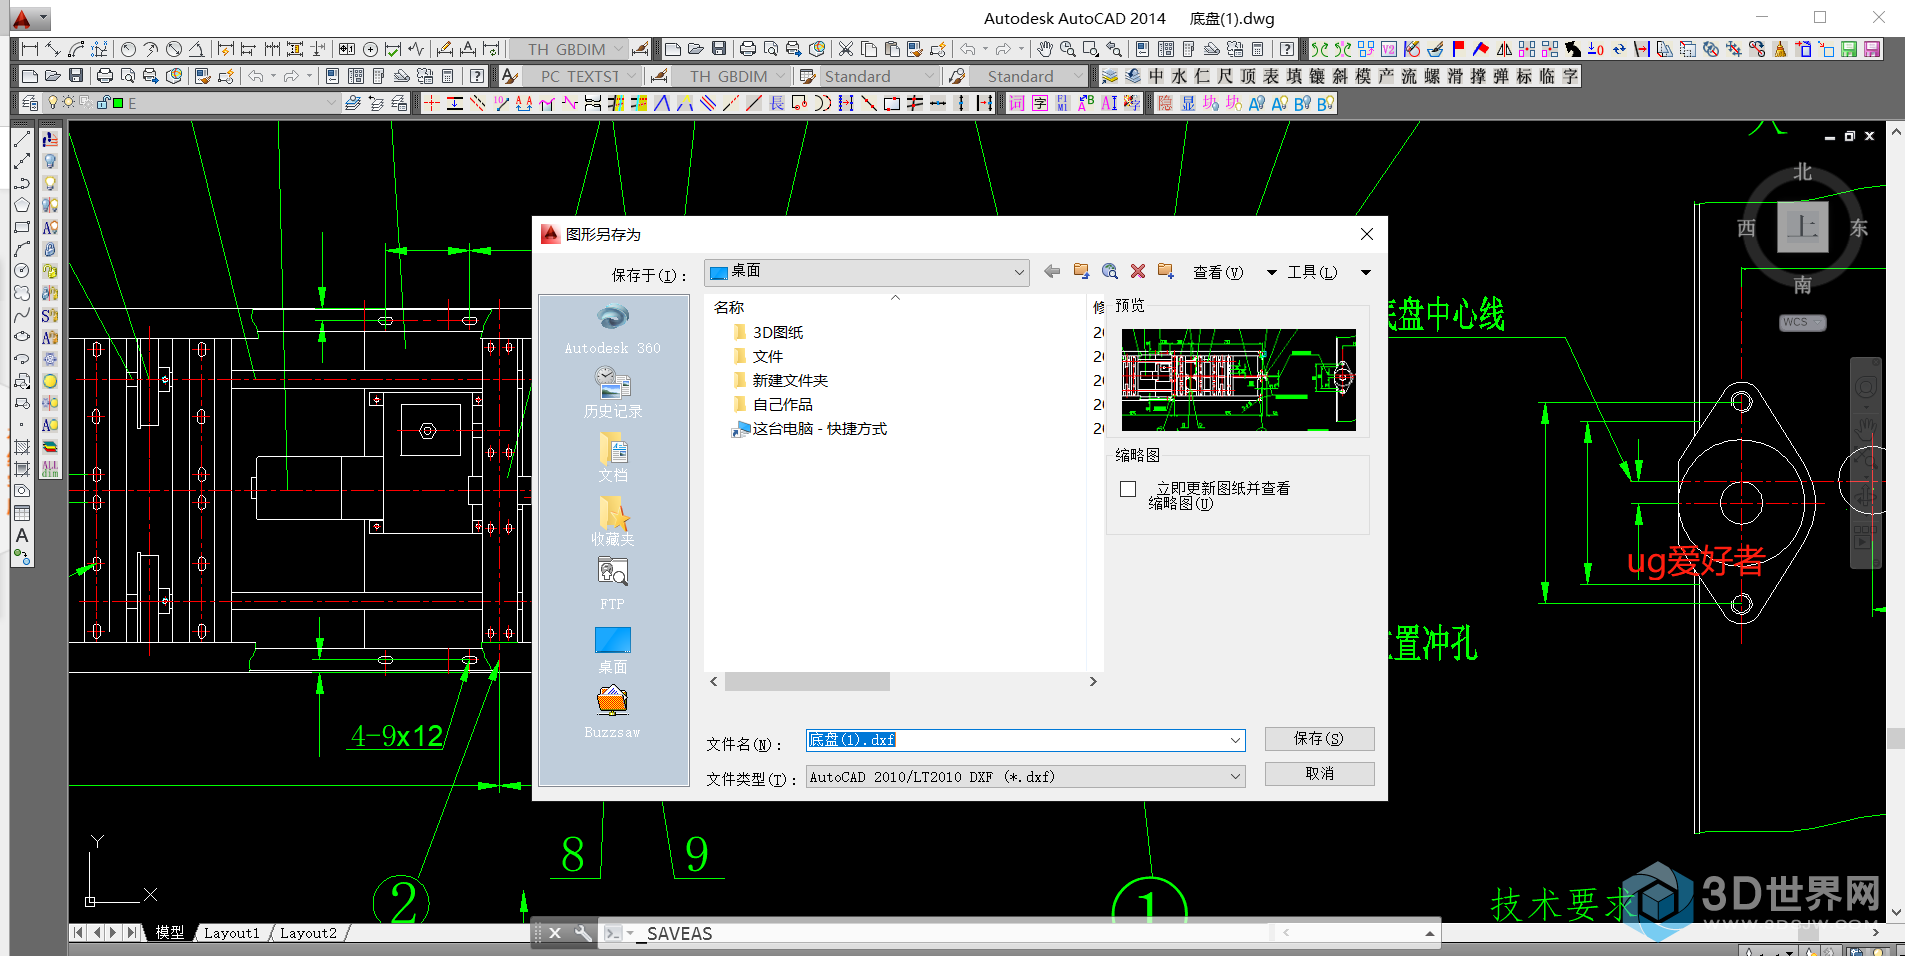This screenshot has height=956, width=1905.
Task: Select the Table tool
Action: pyautogui.click(x=22, y=513)
